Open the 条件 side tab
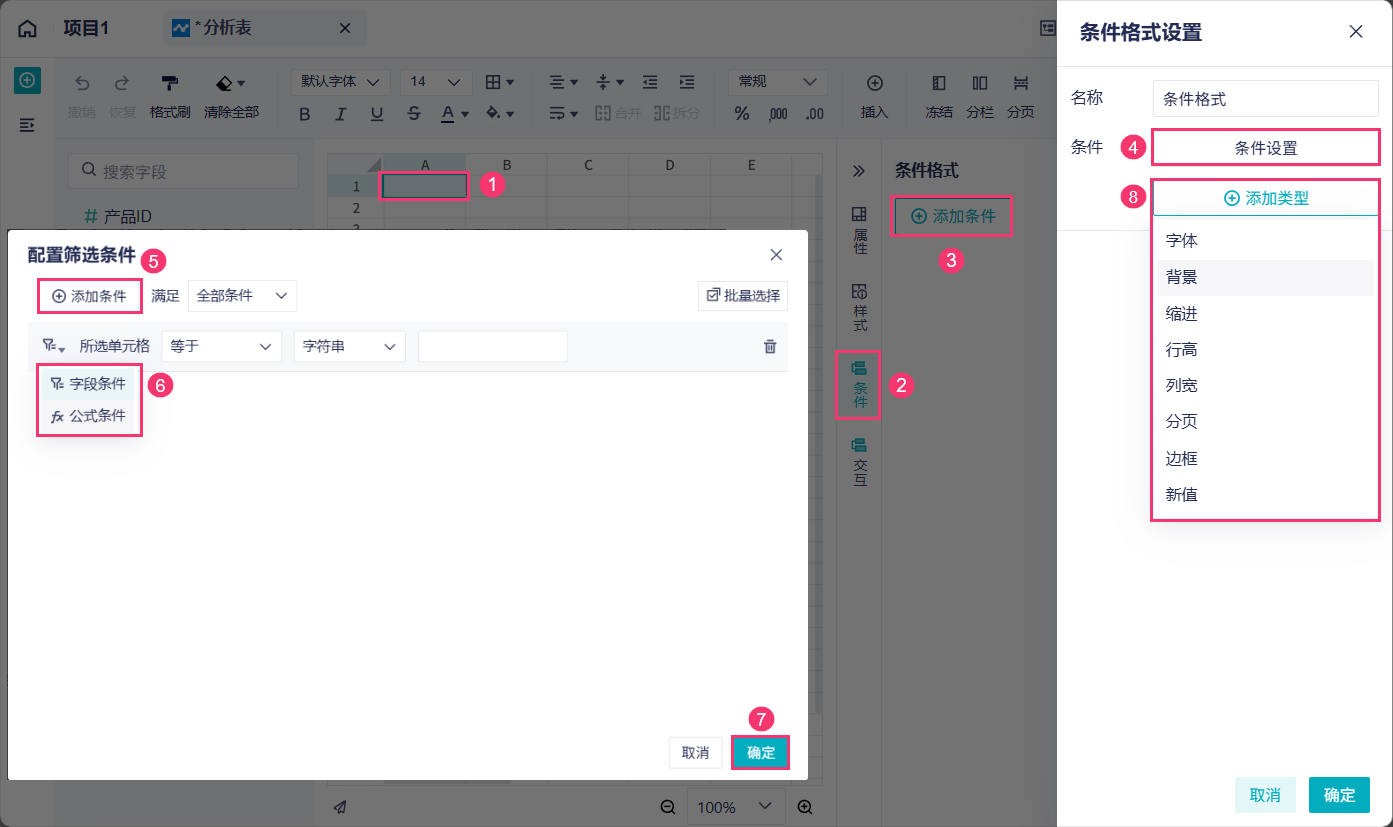 [859, 385]
